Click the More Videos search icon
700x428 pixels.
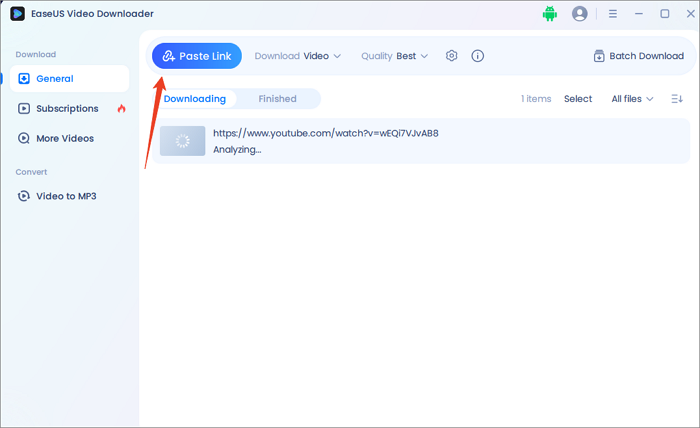click(24, 138)
